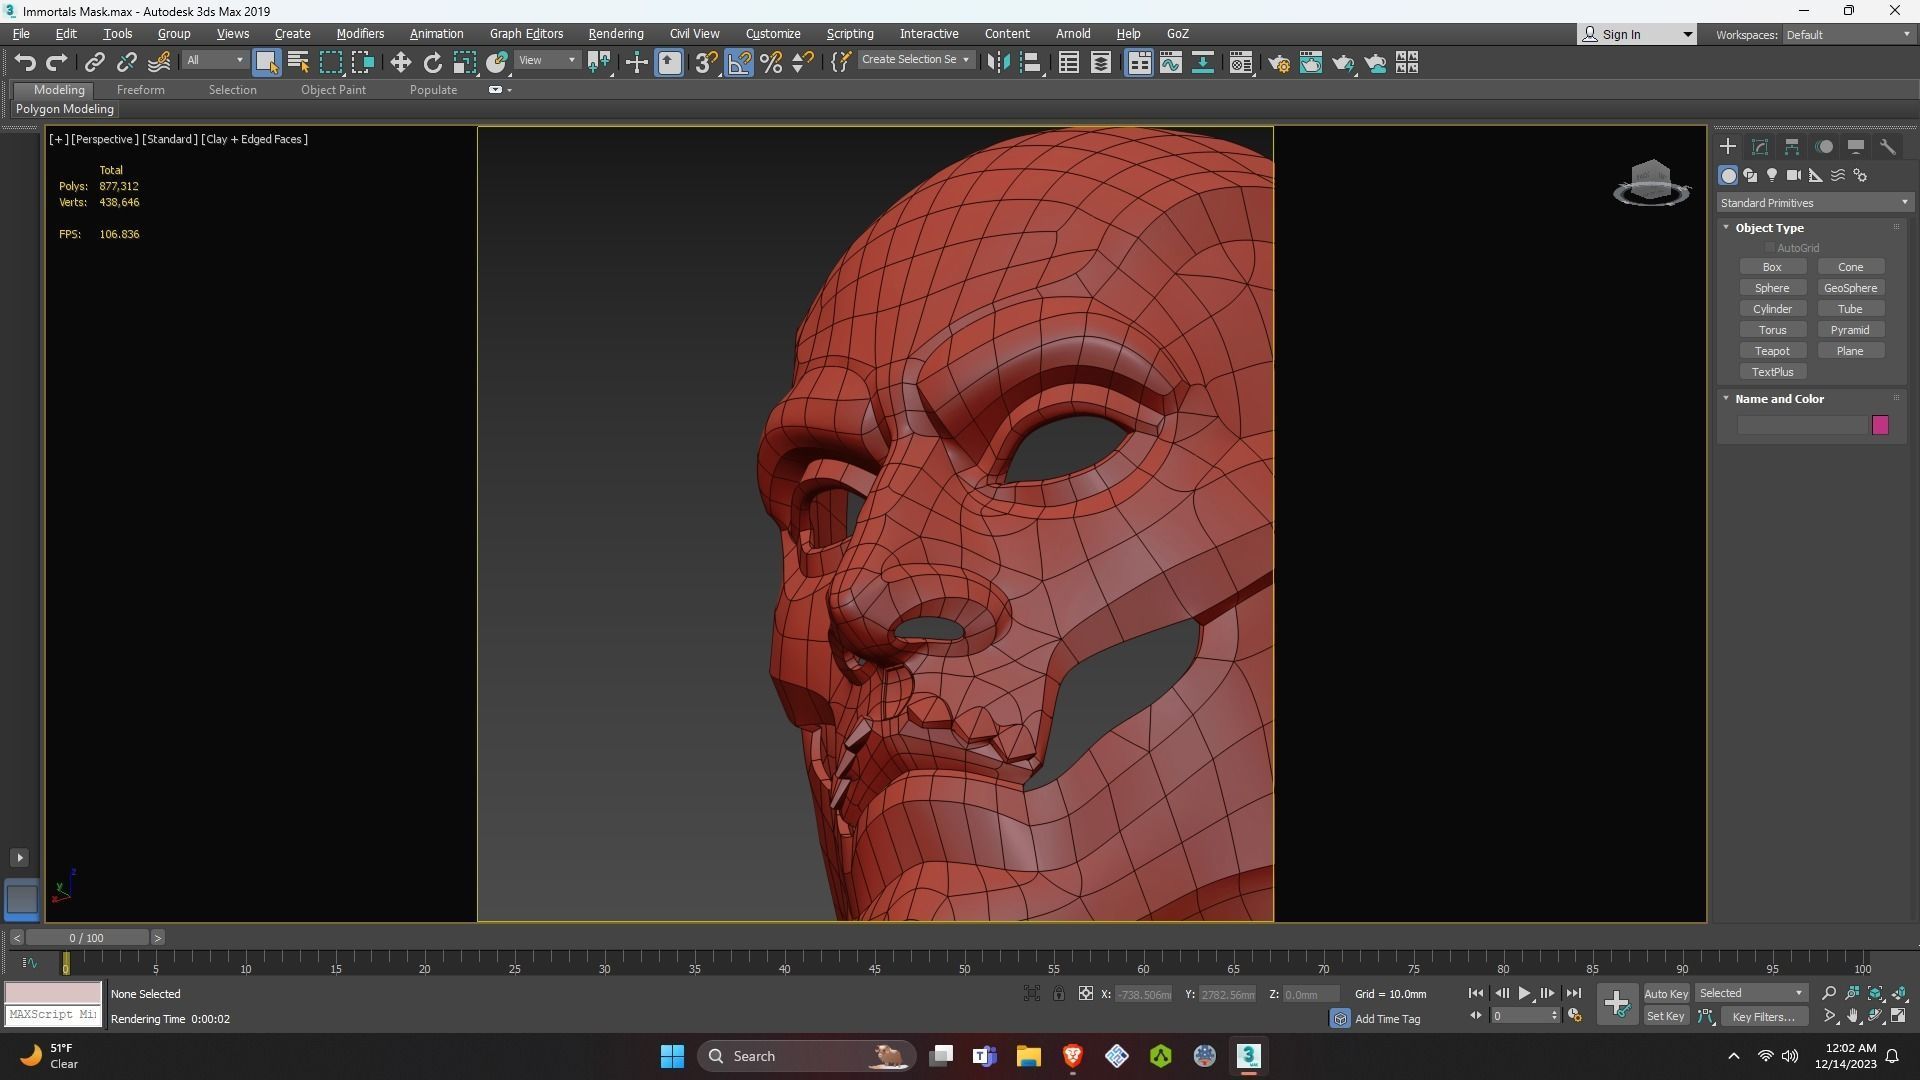Toggle the Ribbon display button
Image resolution: width=1920 pixels, height=1080 pixels.
(1139, 63)
